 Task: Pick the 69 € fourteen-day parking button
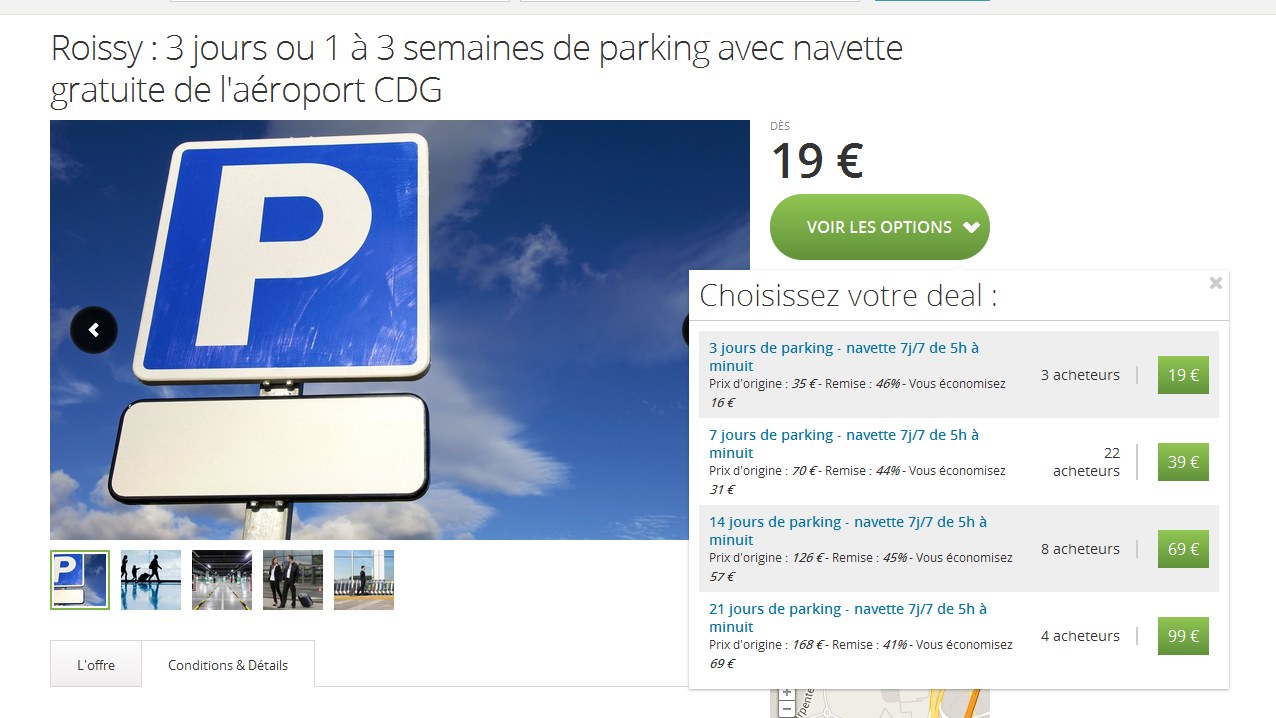tap(1183, 549)
